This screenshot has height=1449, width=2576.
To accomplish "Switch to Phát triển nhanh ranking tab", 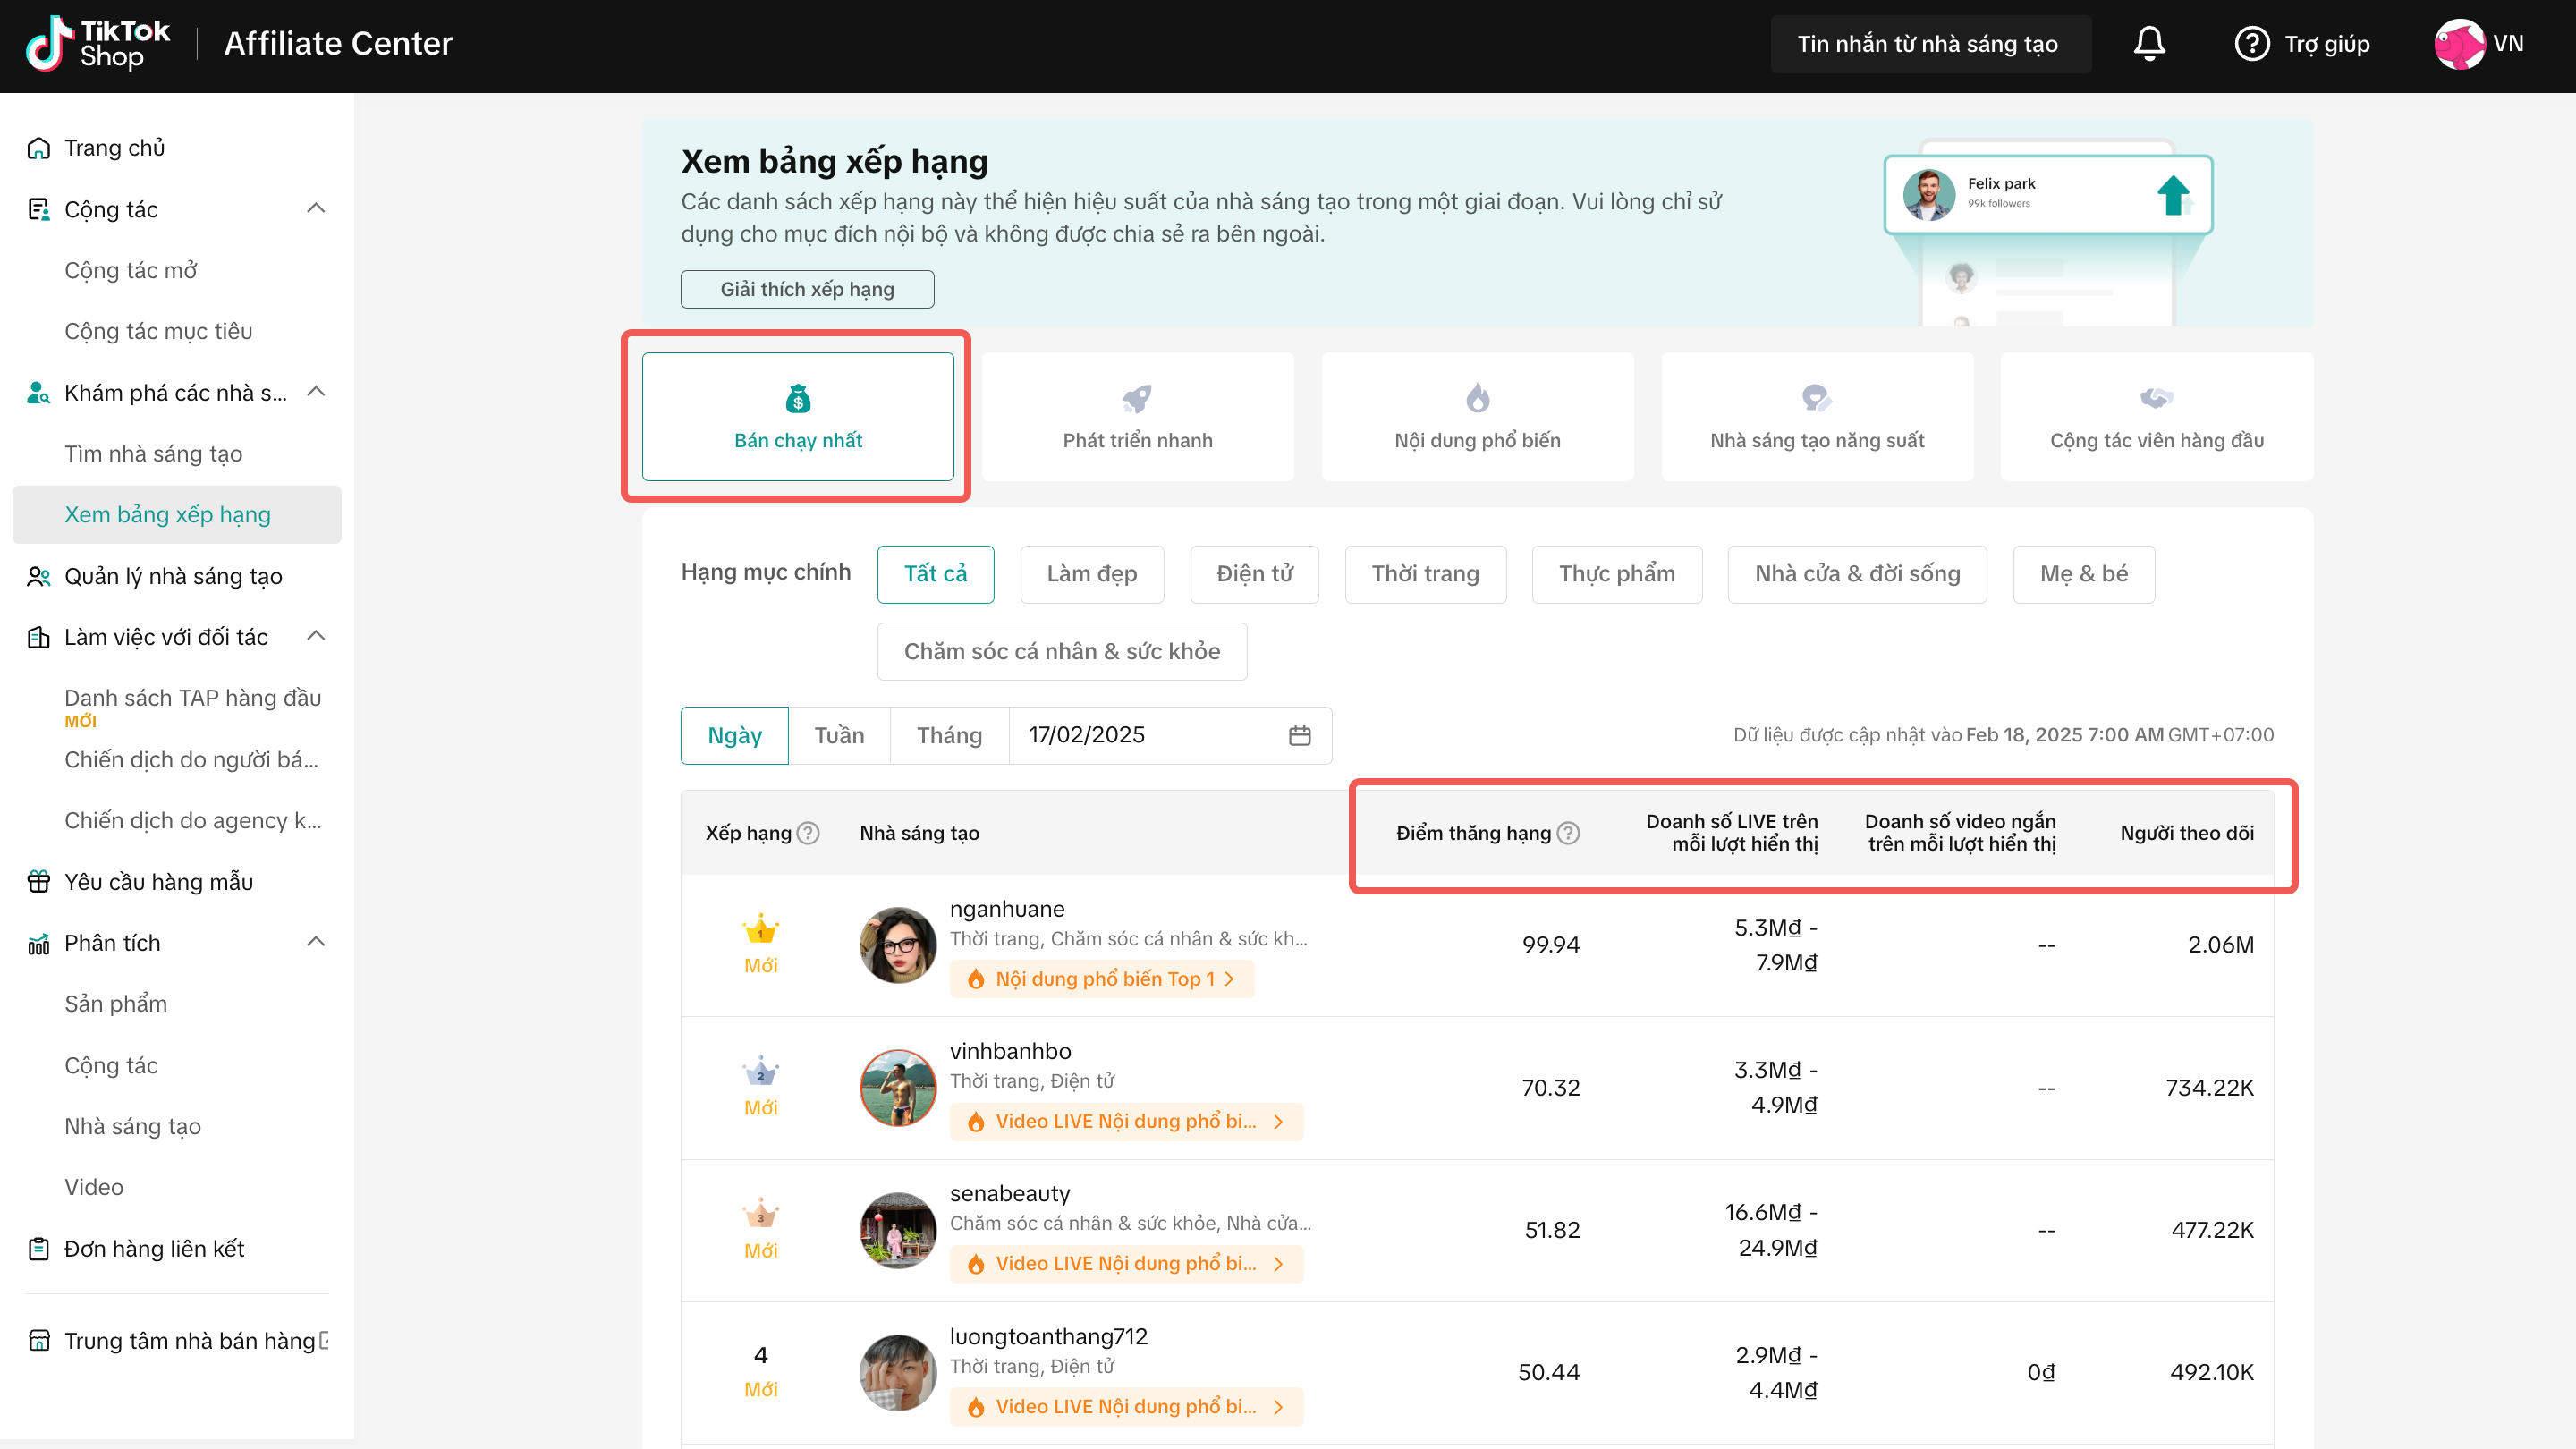I will pyautogui.click(x=1137, y=417).
